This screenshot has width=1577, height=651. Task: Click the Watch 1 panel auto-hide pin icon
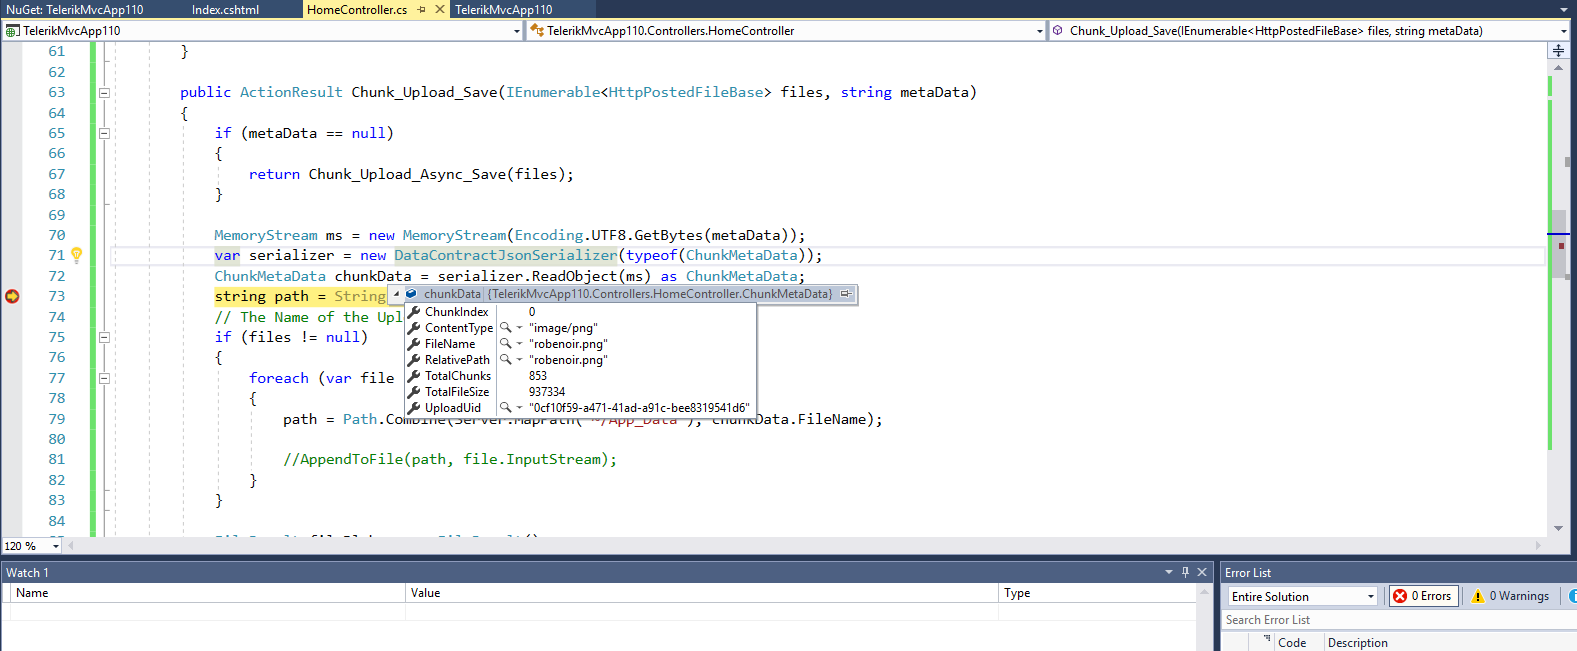pyautogui.click(x=1185, y=572)
